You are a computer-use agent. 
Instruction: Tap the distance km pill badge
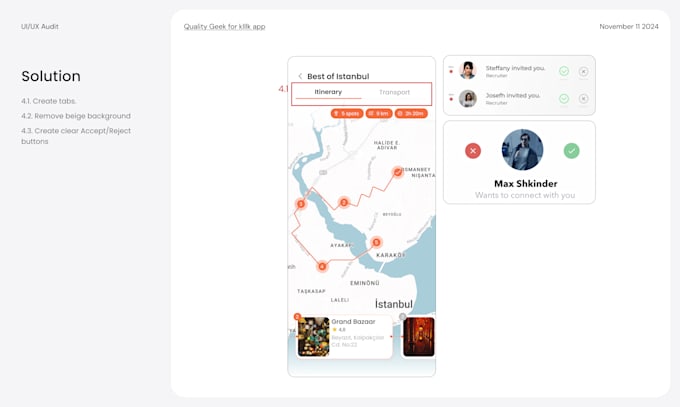[x=379, y=114]
